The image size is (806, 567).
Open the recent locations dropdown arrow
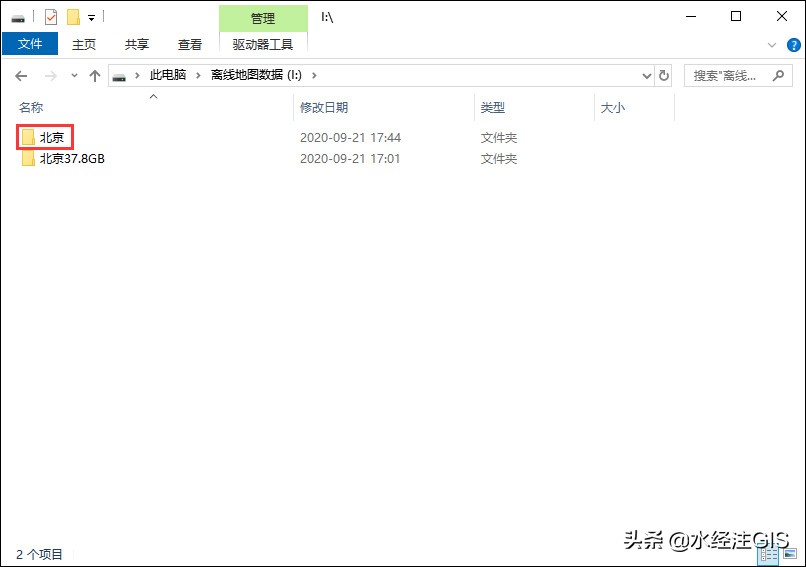point(75,76)
